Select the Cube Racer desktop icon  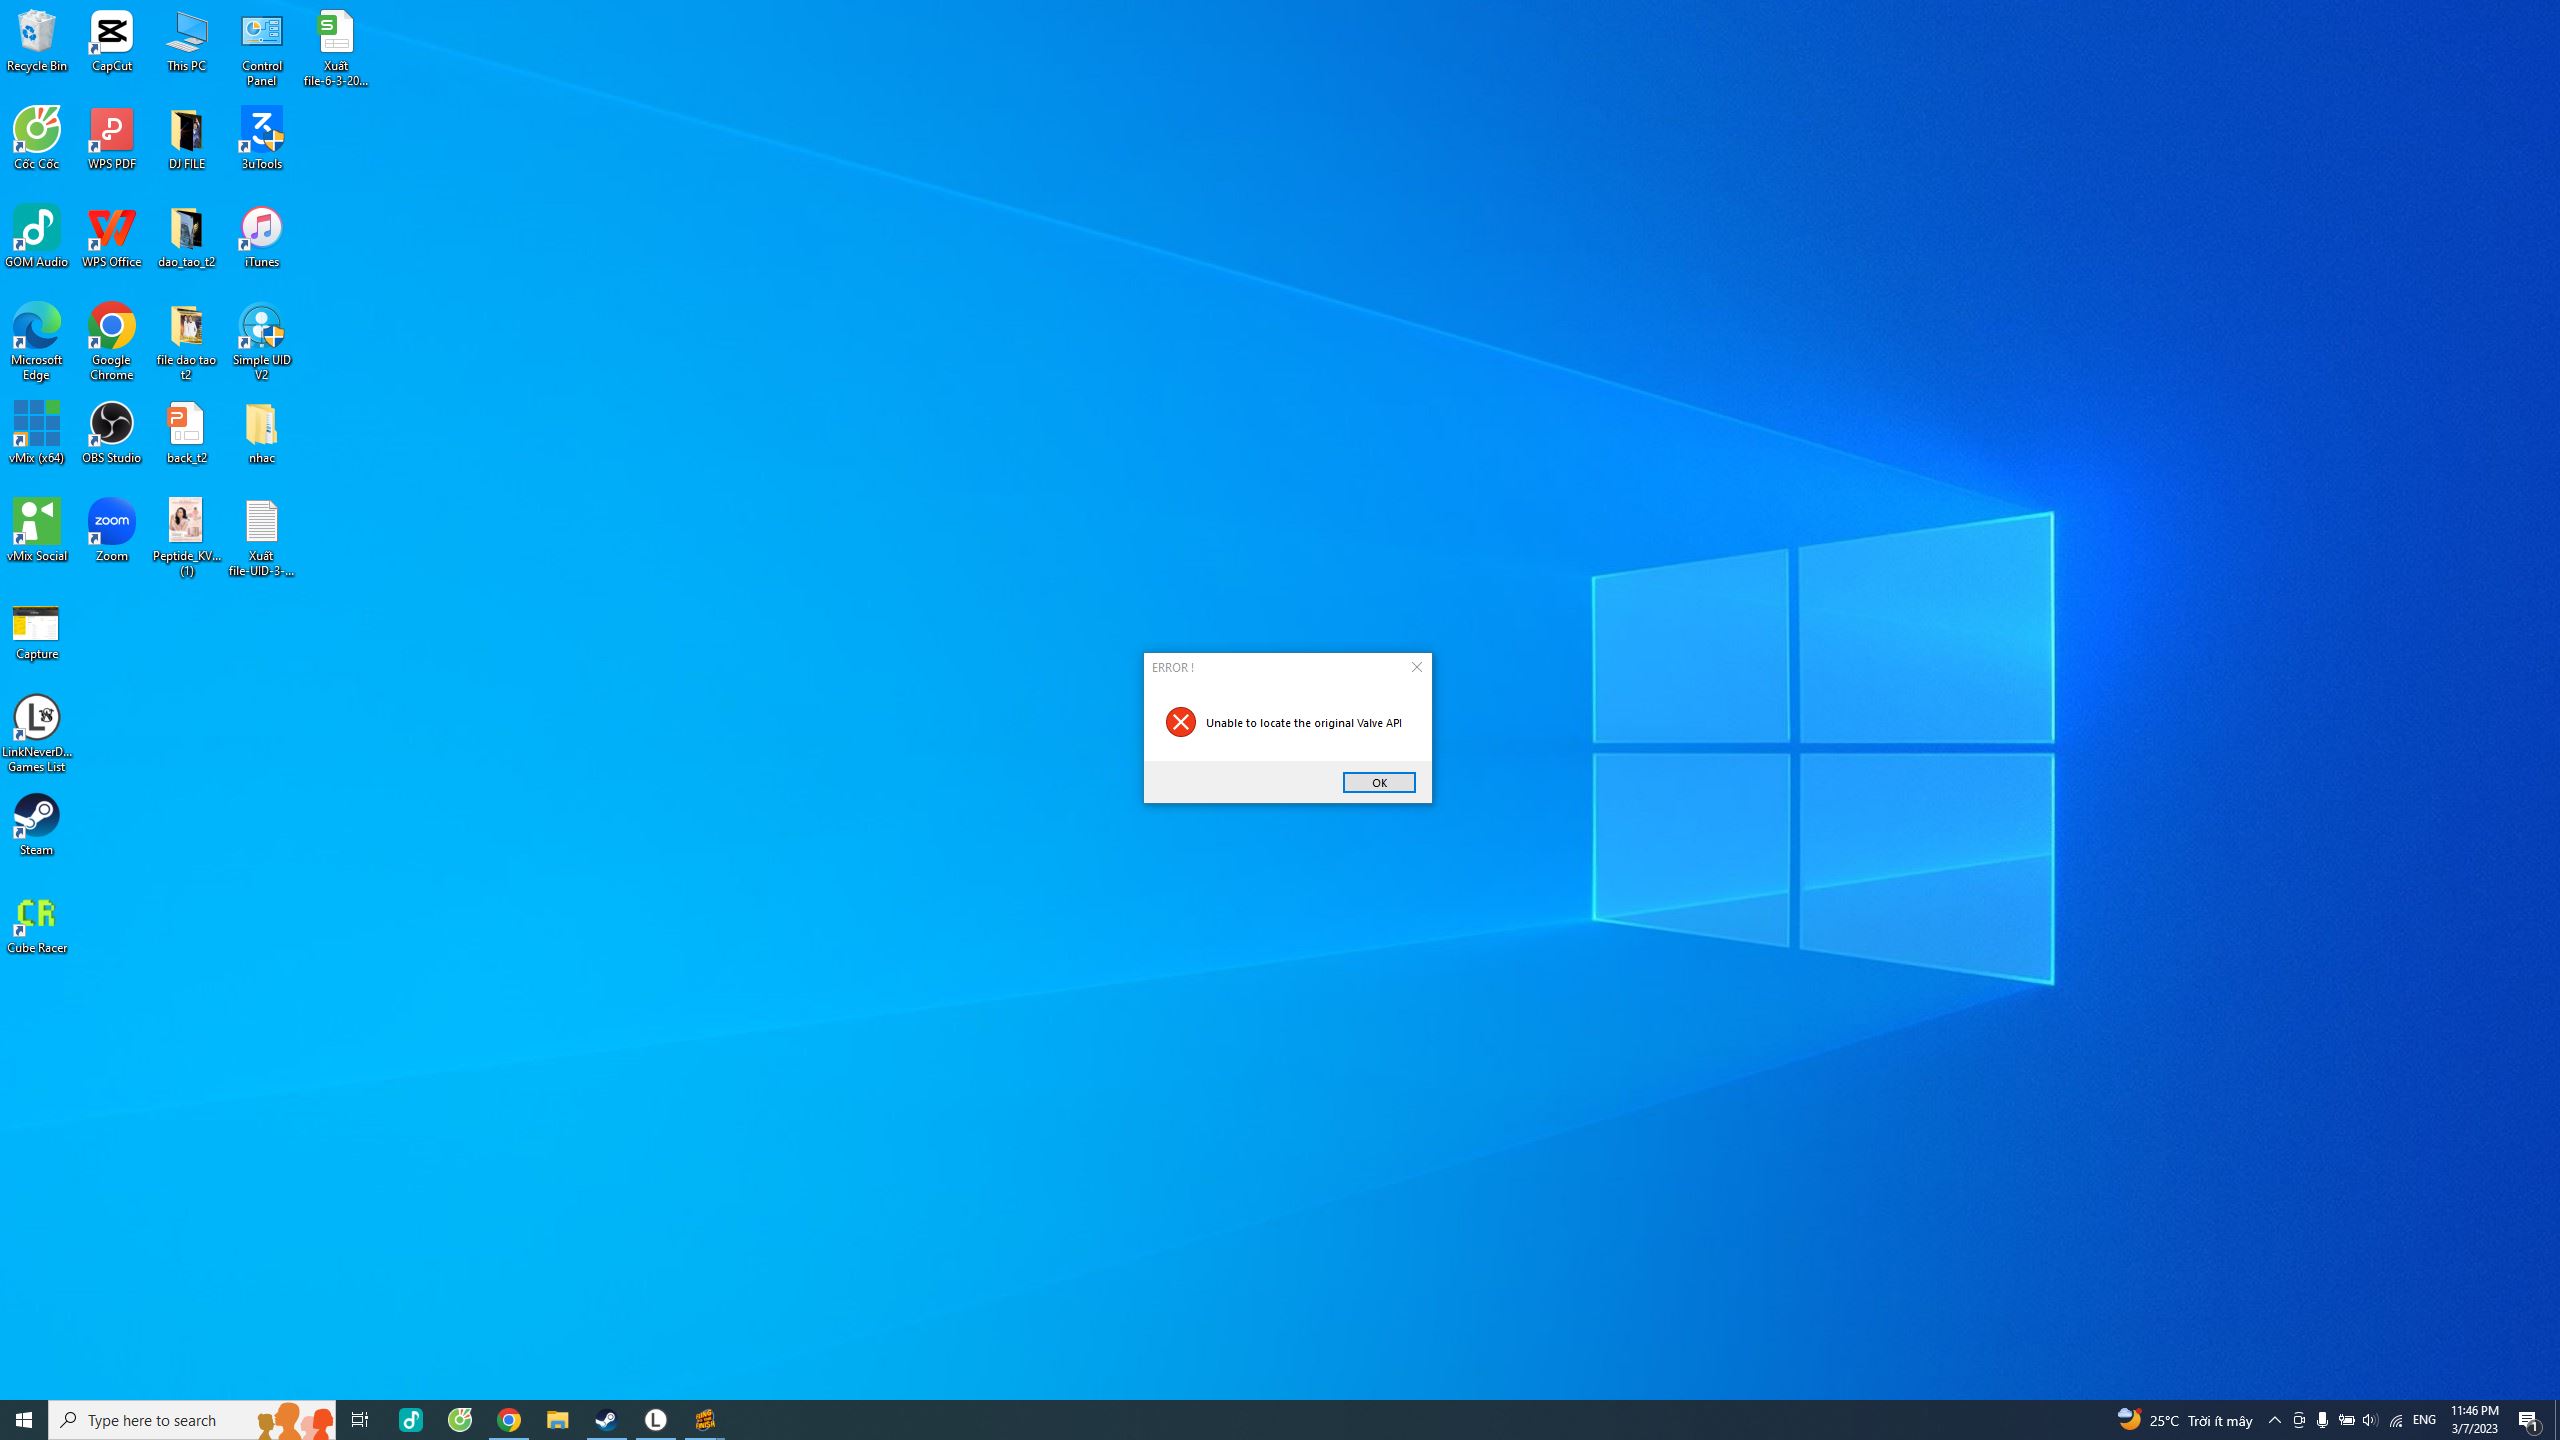tap(36, 921)
